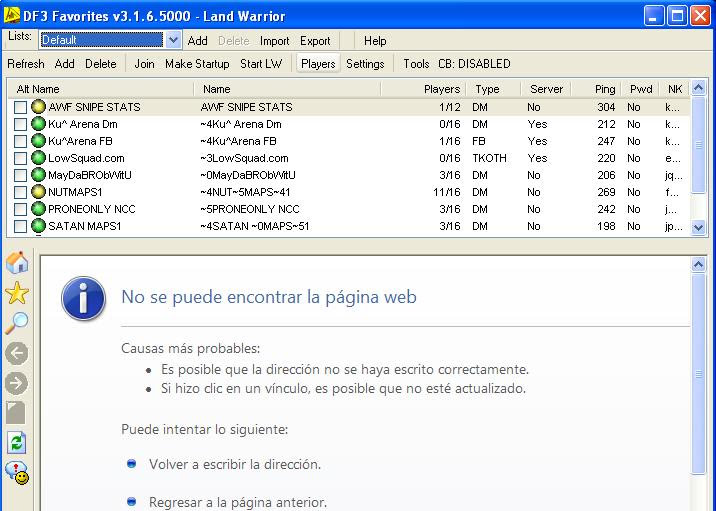716x511 pixels.
Task: Click the yellow status ball of AWF SNIPE STATS
Action: tap(38, 107)
